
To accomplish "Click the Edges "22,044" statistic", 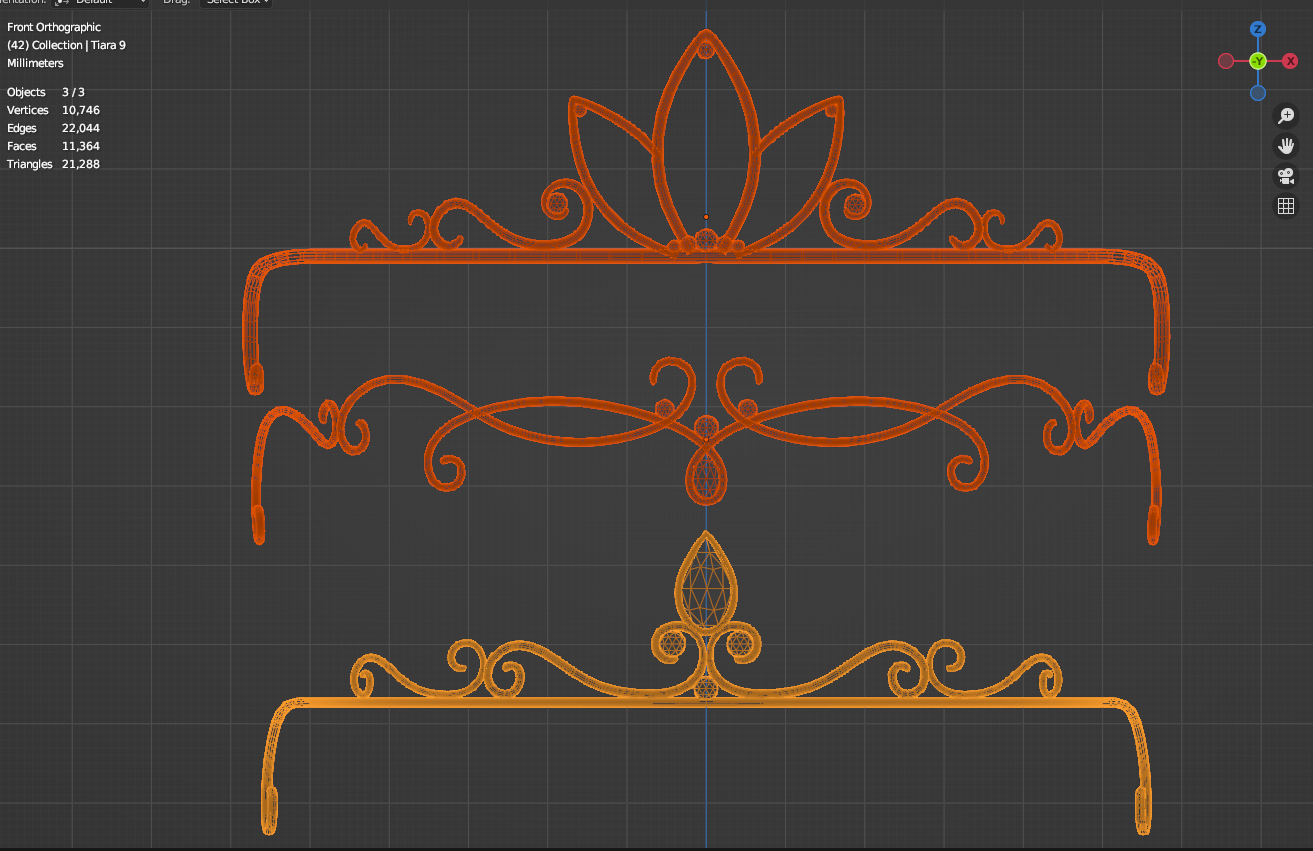I will tap(81, 128).
